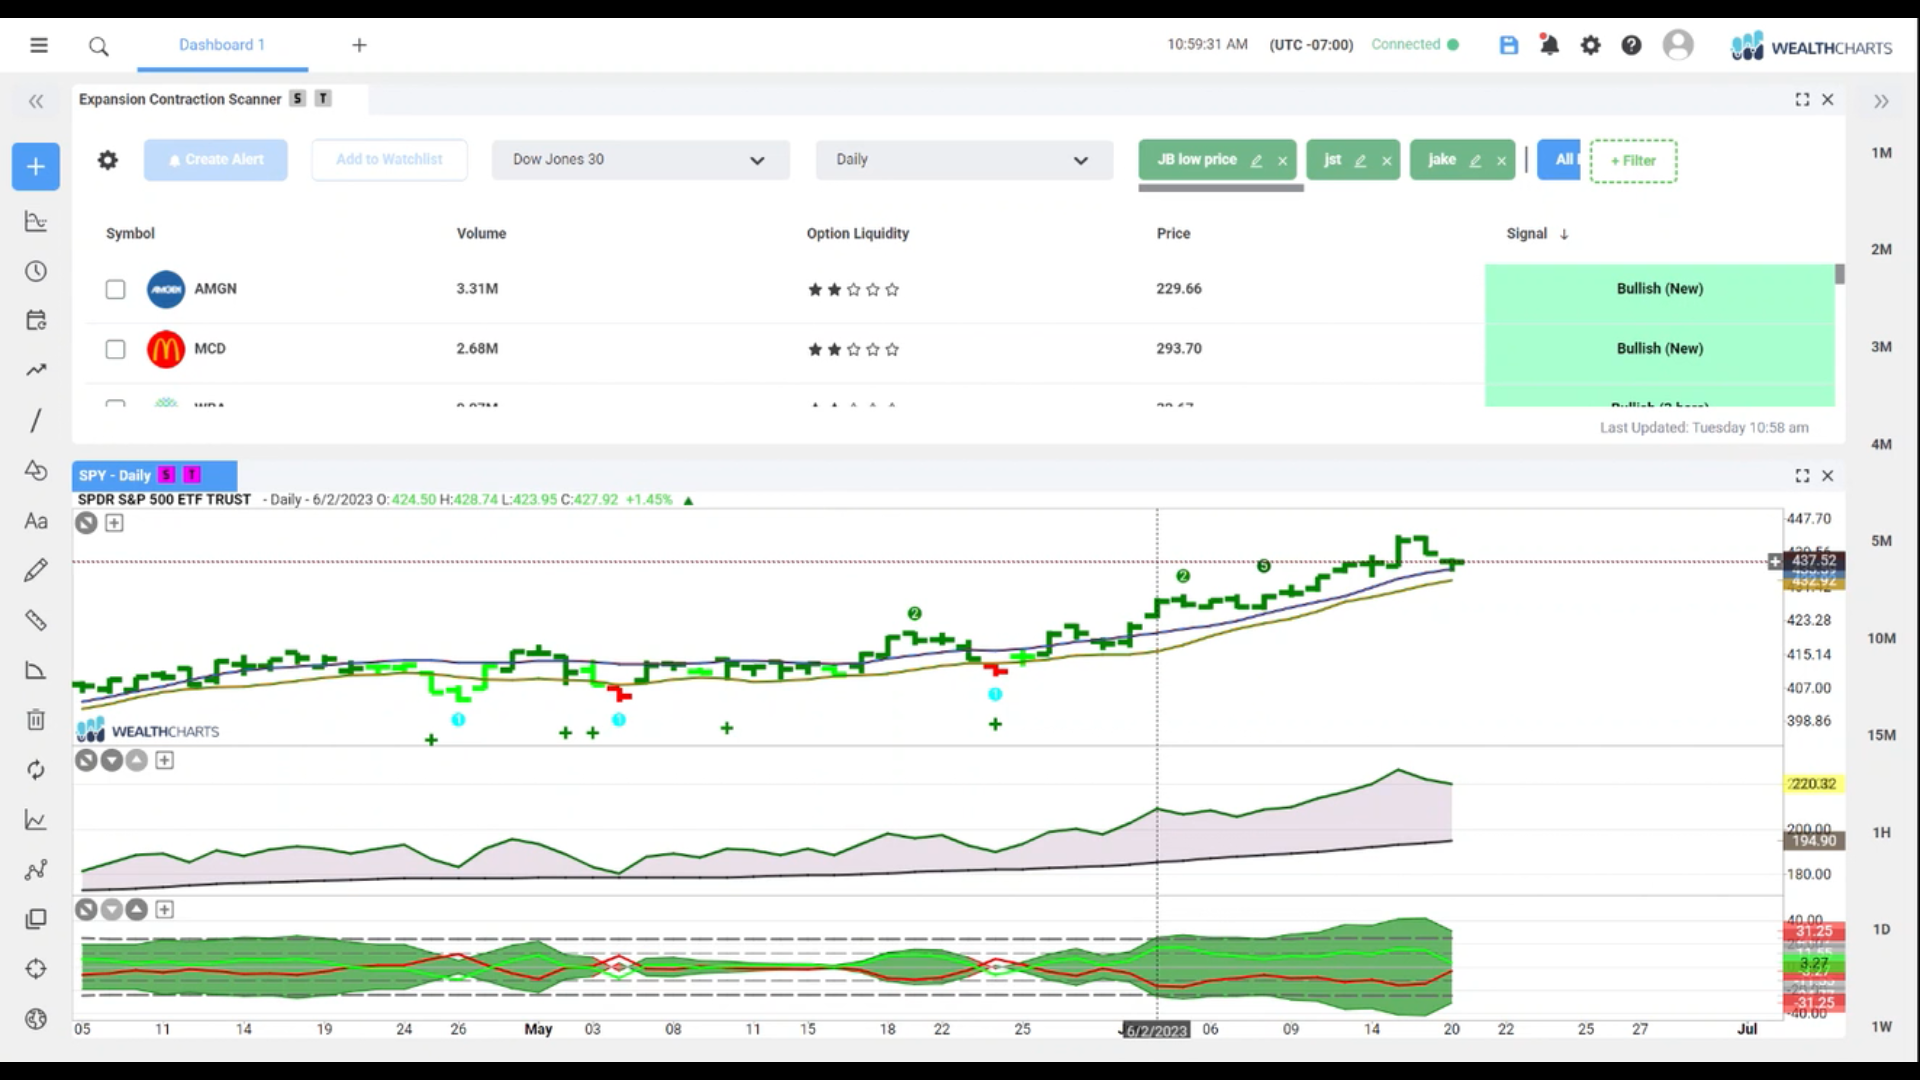Select the trend arrow tool
The width and height of the screenshot is (1920, 1080).
pyautogui.click(x=36, y=371)
